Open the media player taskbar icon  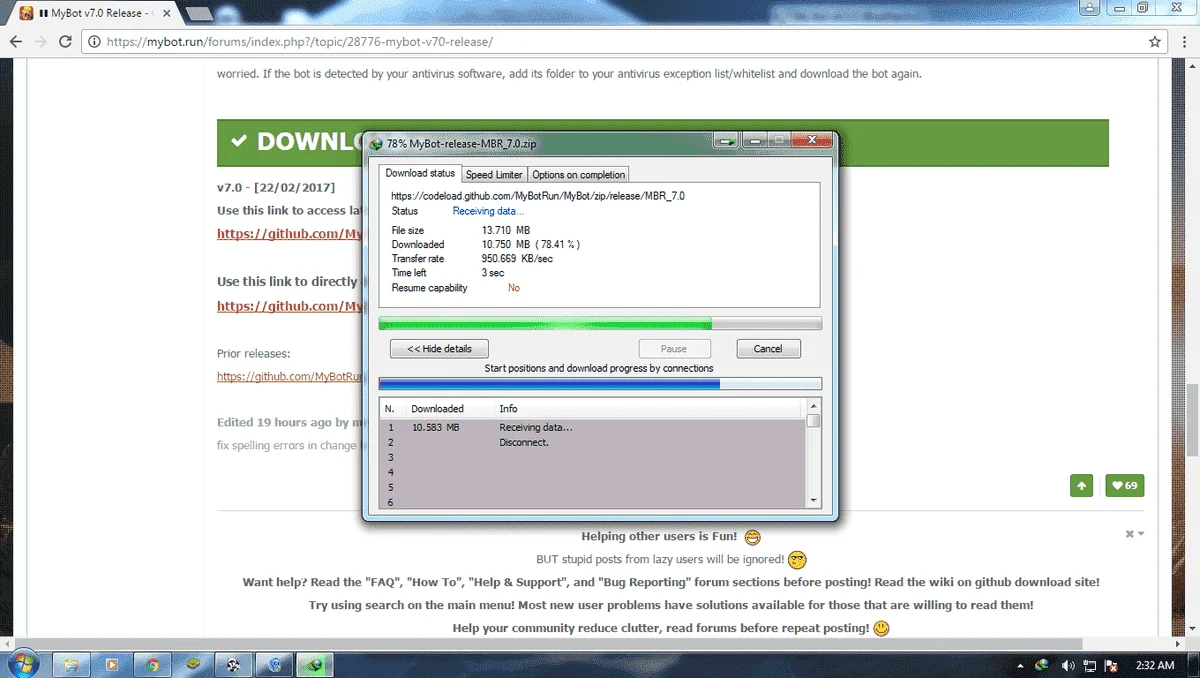tap(113, 664)
